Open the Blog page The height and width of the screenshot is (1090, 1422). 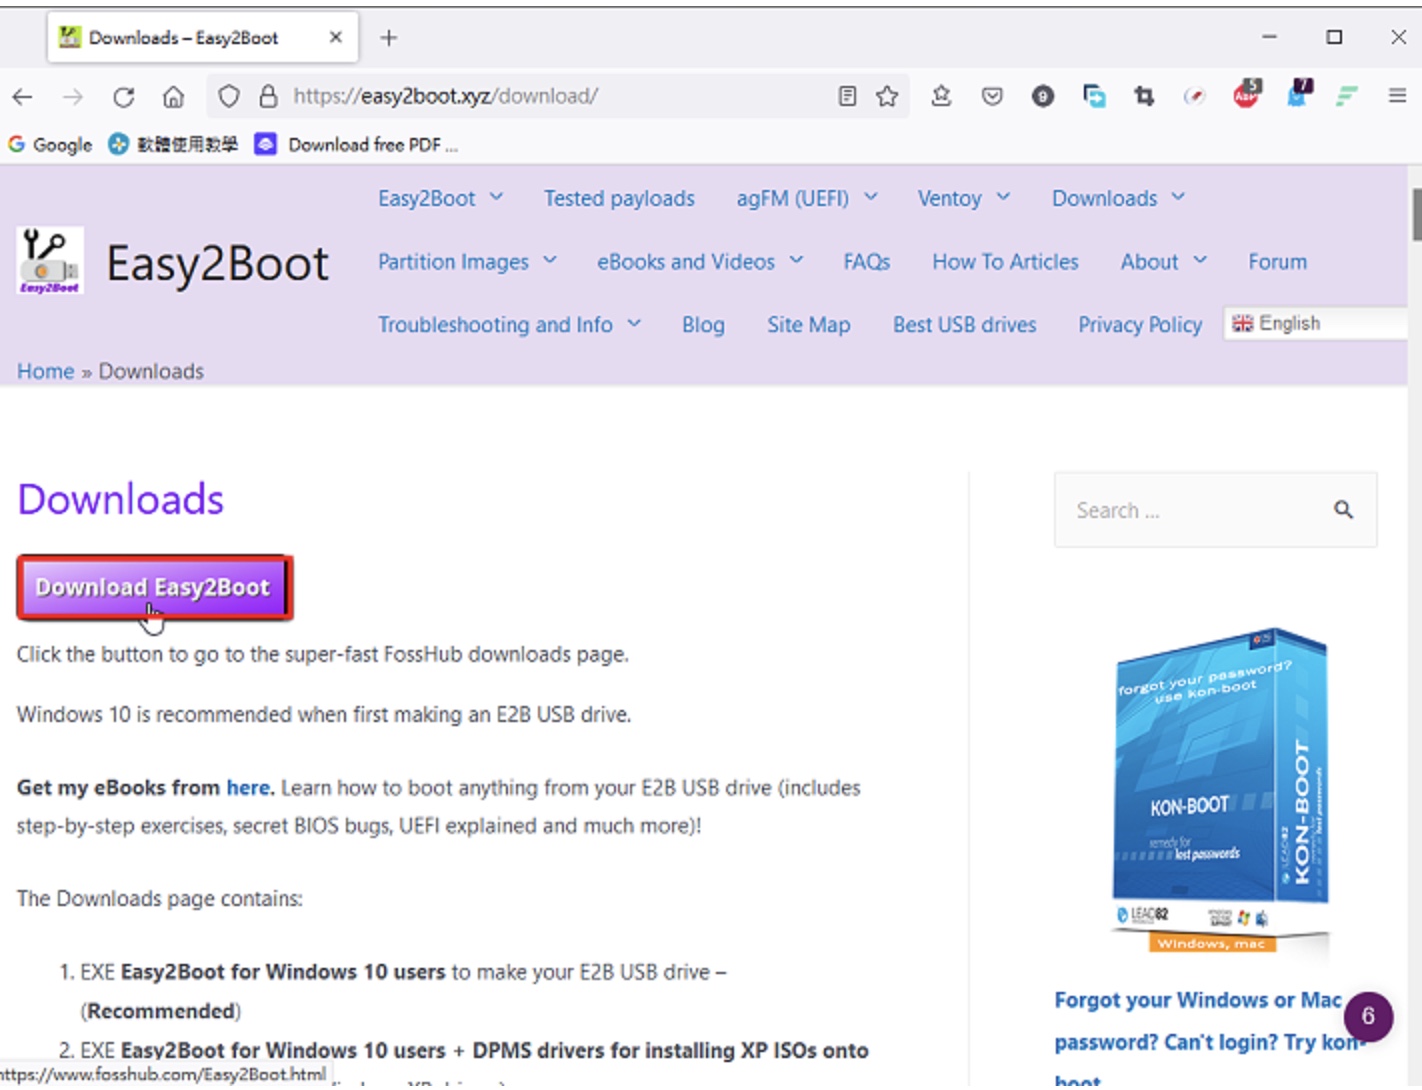click(703, 325)
